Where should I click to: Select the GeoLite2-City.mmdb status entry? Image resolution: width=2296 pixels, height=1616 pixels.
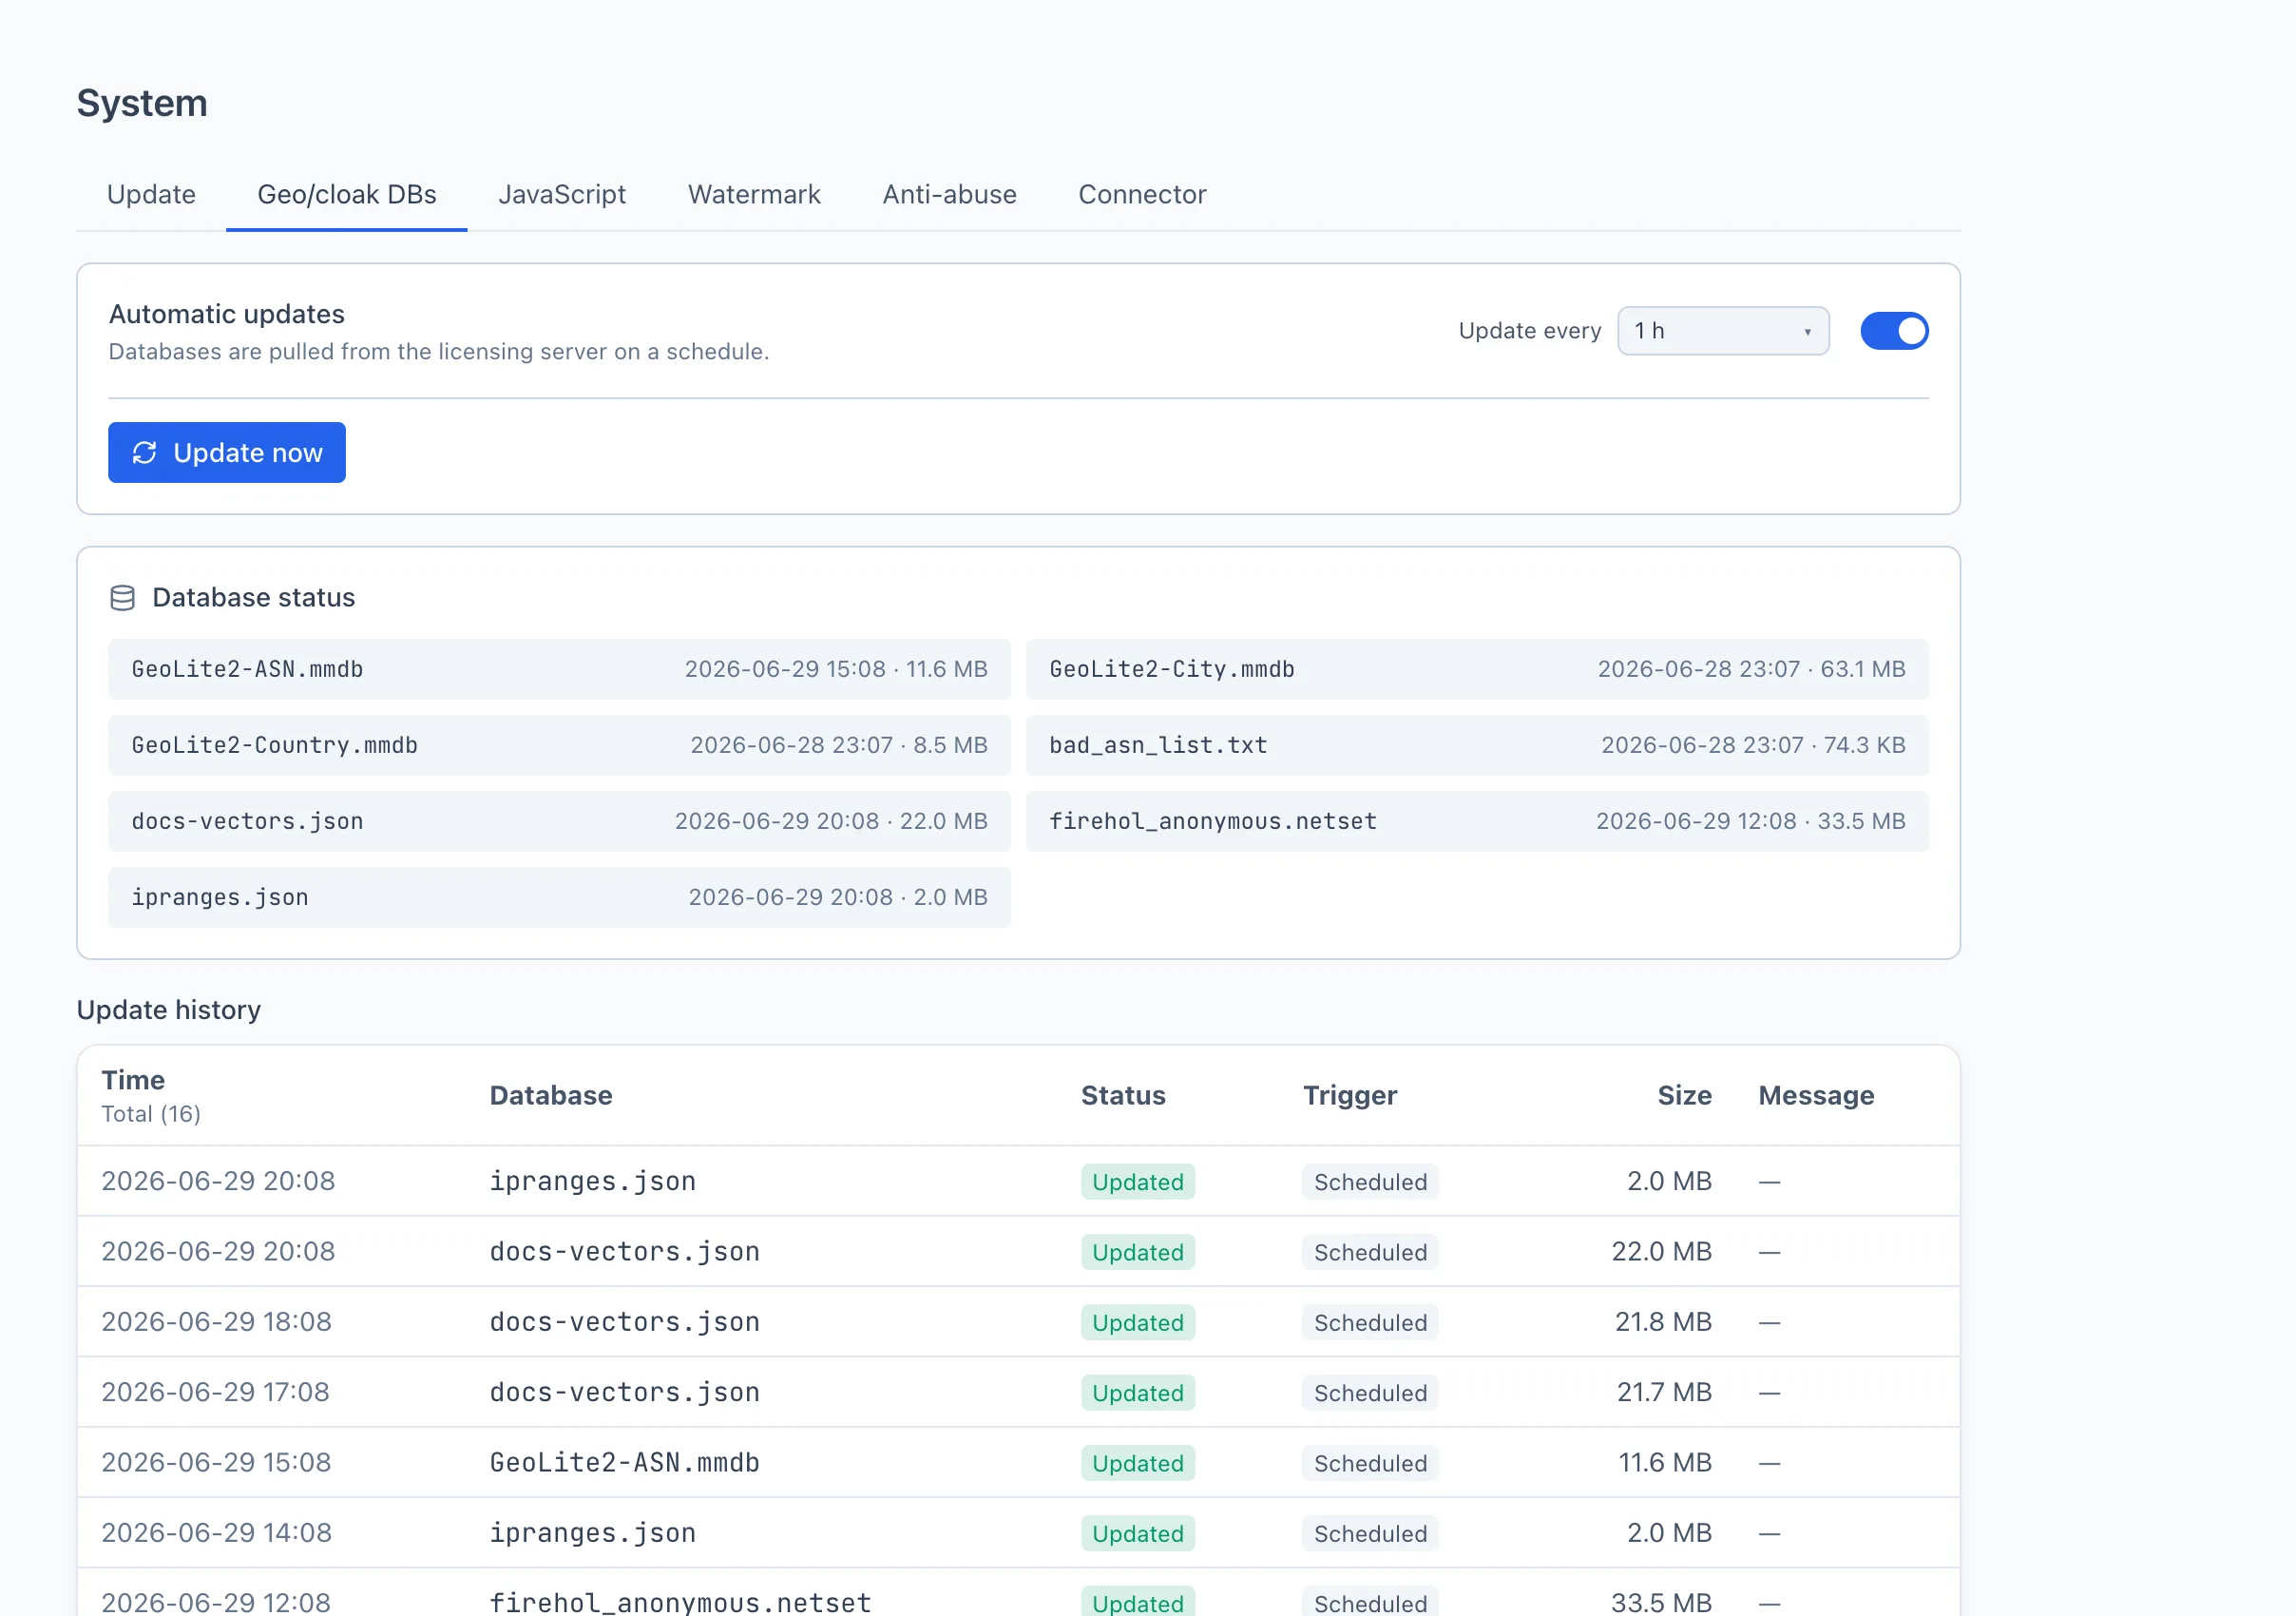1477,669
